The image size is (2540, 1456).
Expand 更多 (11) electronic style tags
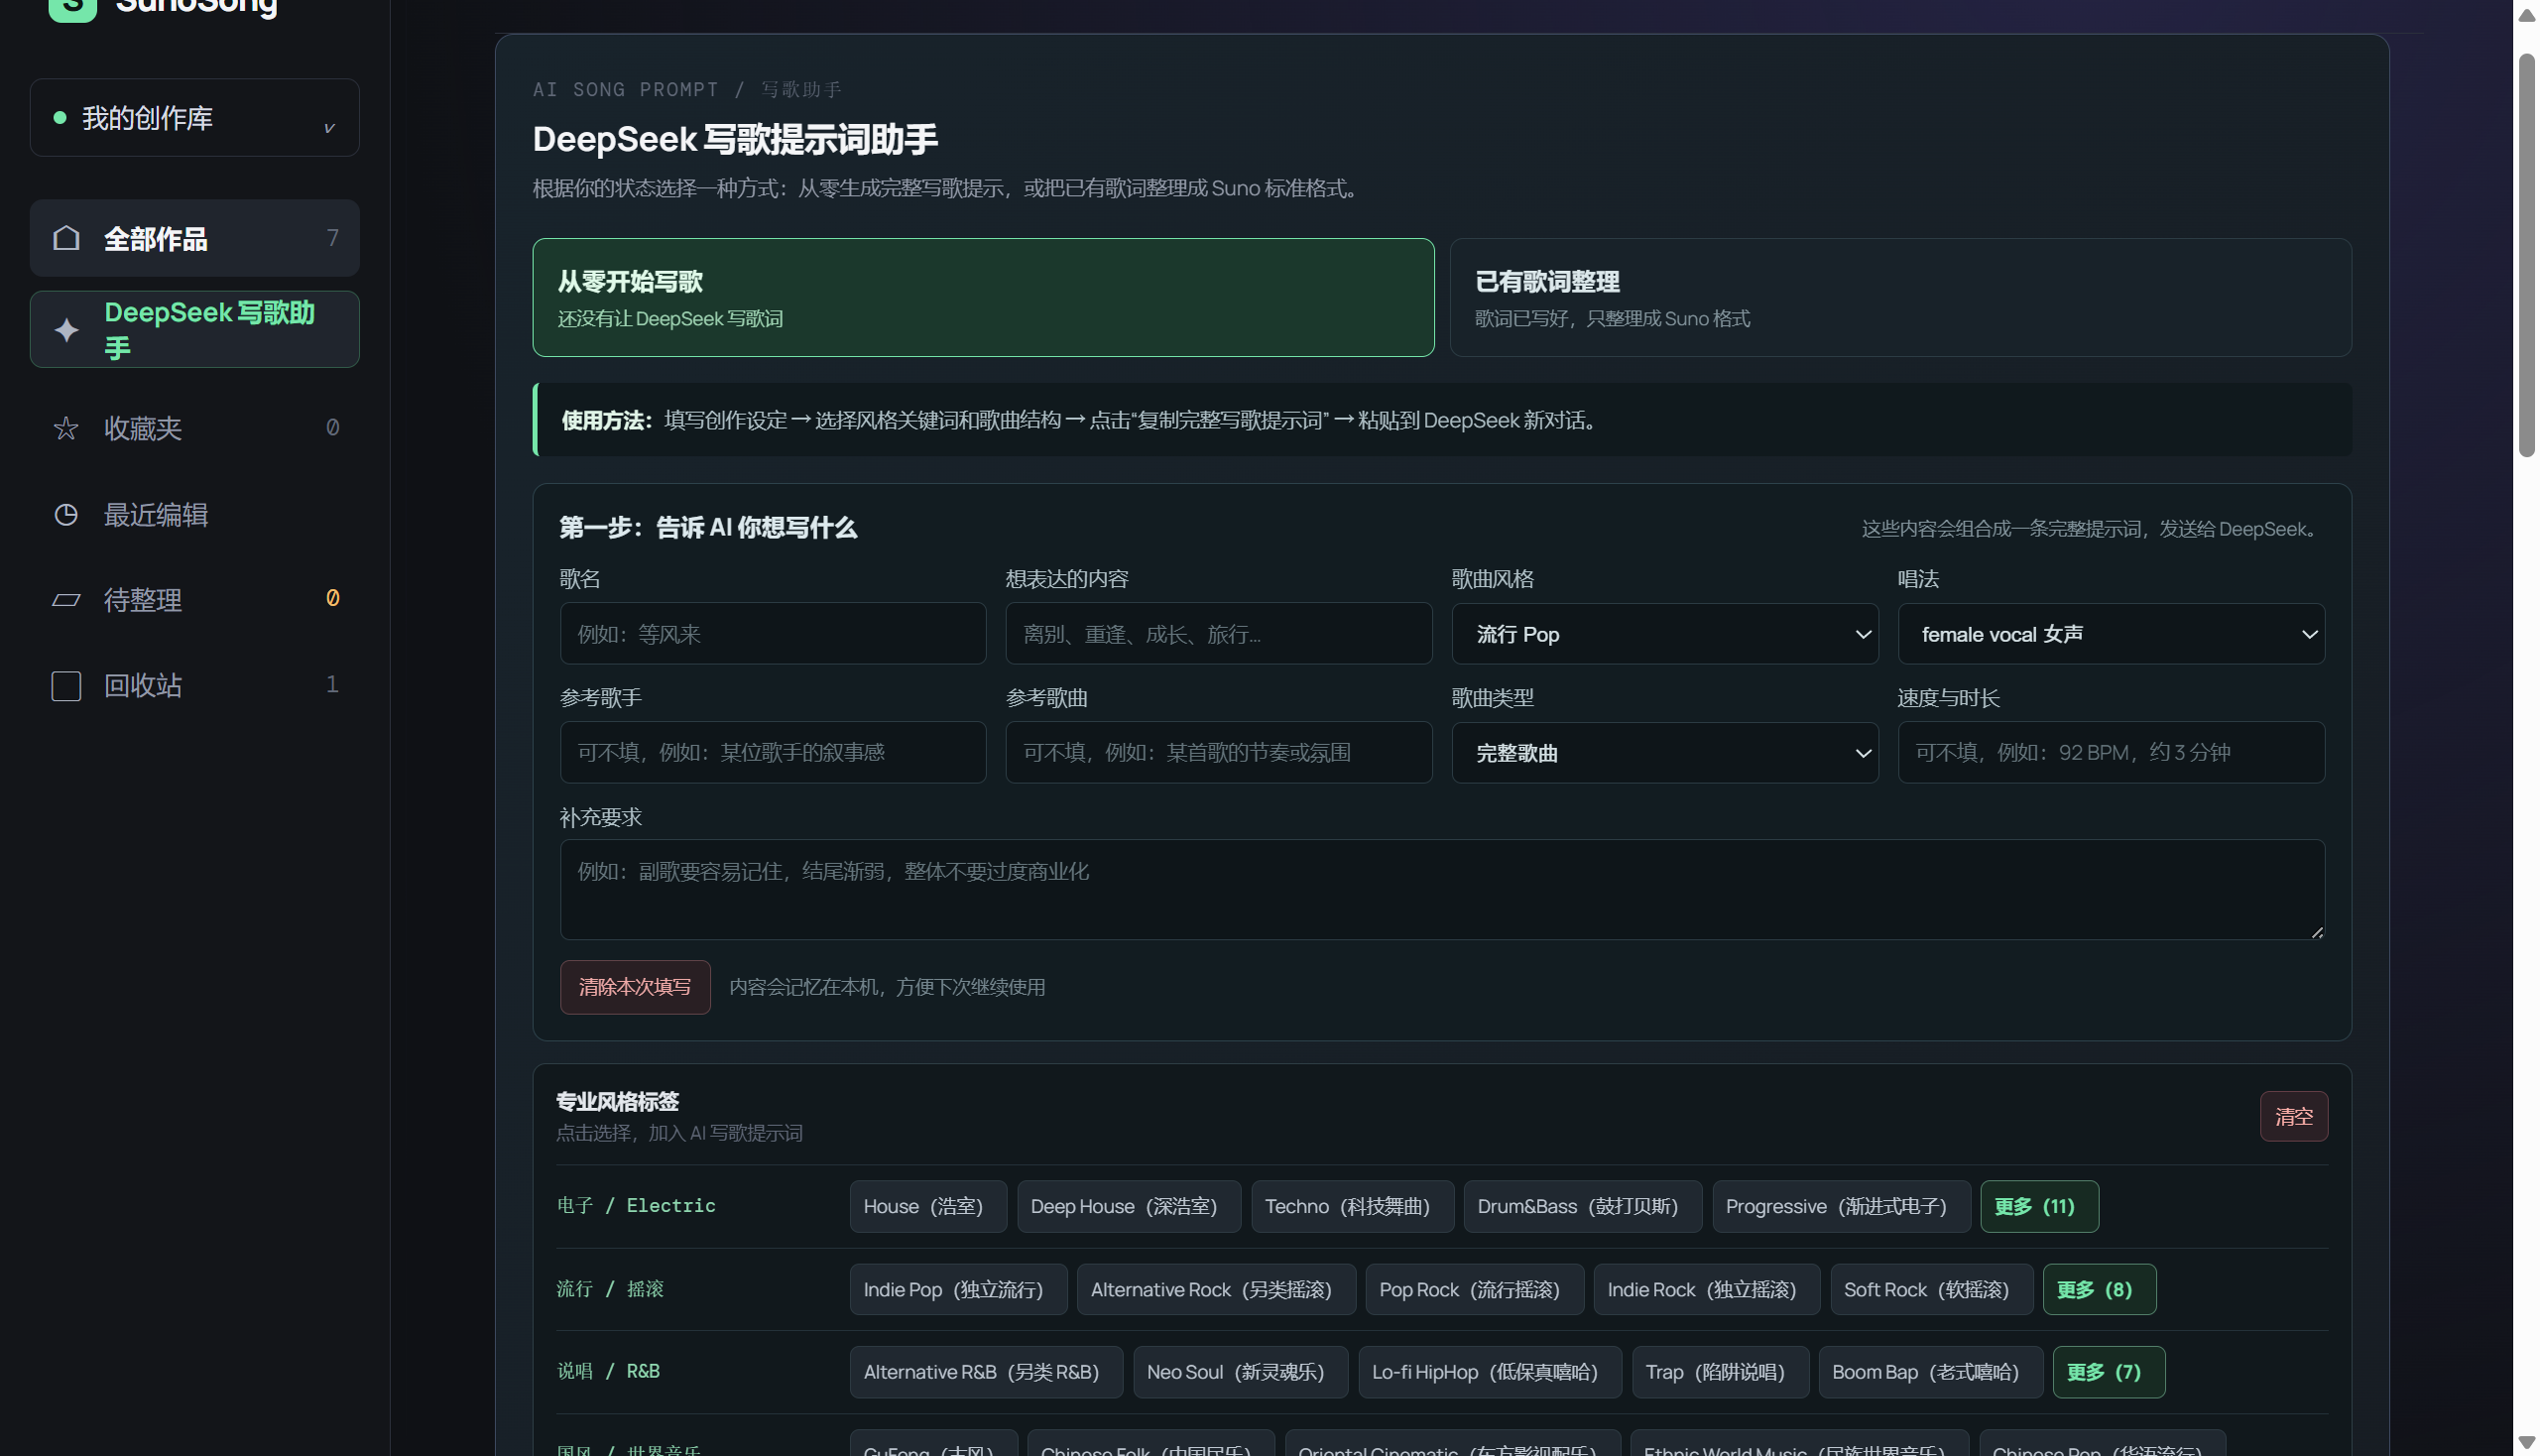pos(2042,1207)
